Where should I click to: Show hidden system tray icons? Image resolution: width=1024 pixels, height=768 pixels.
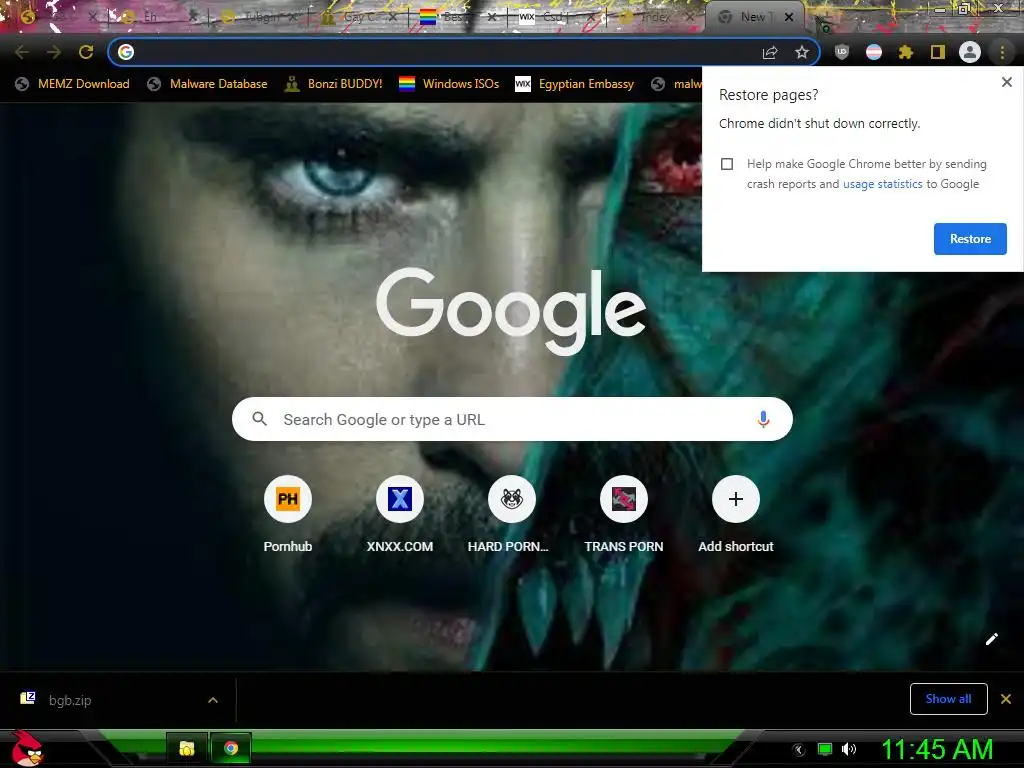click(798, 750)
